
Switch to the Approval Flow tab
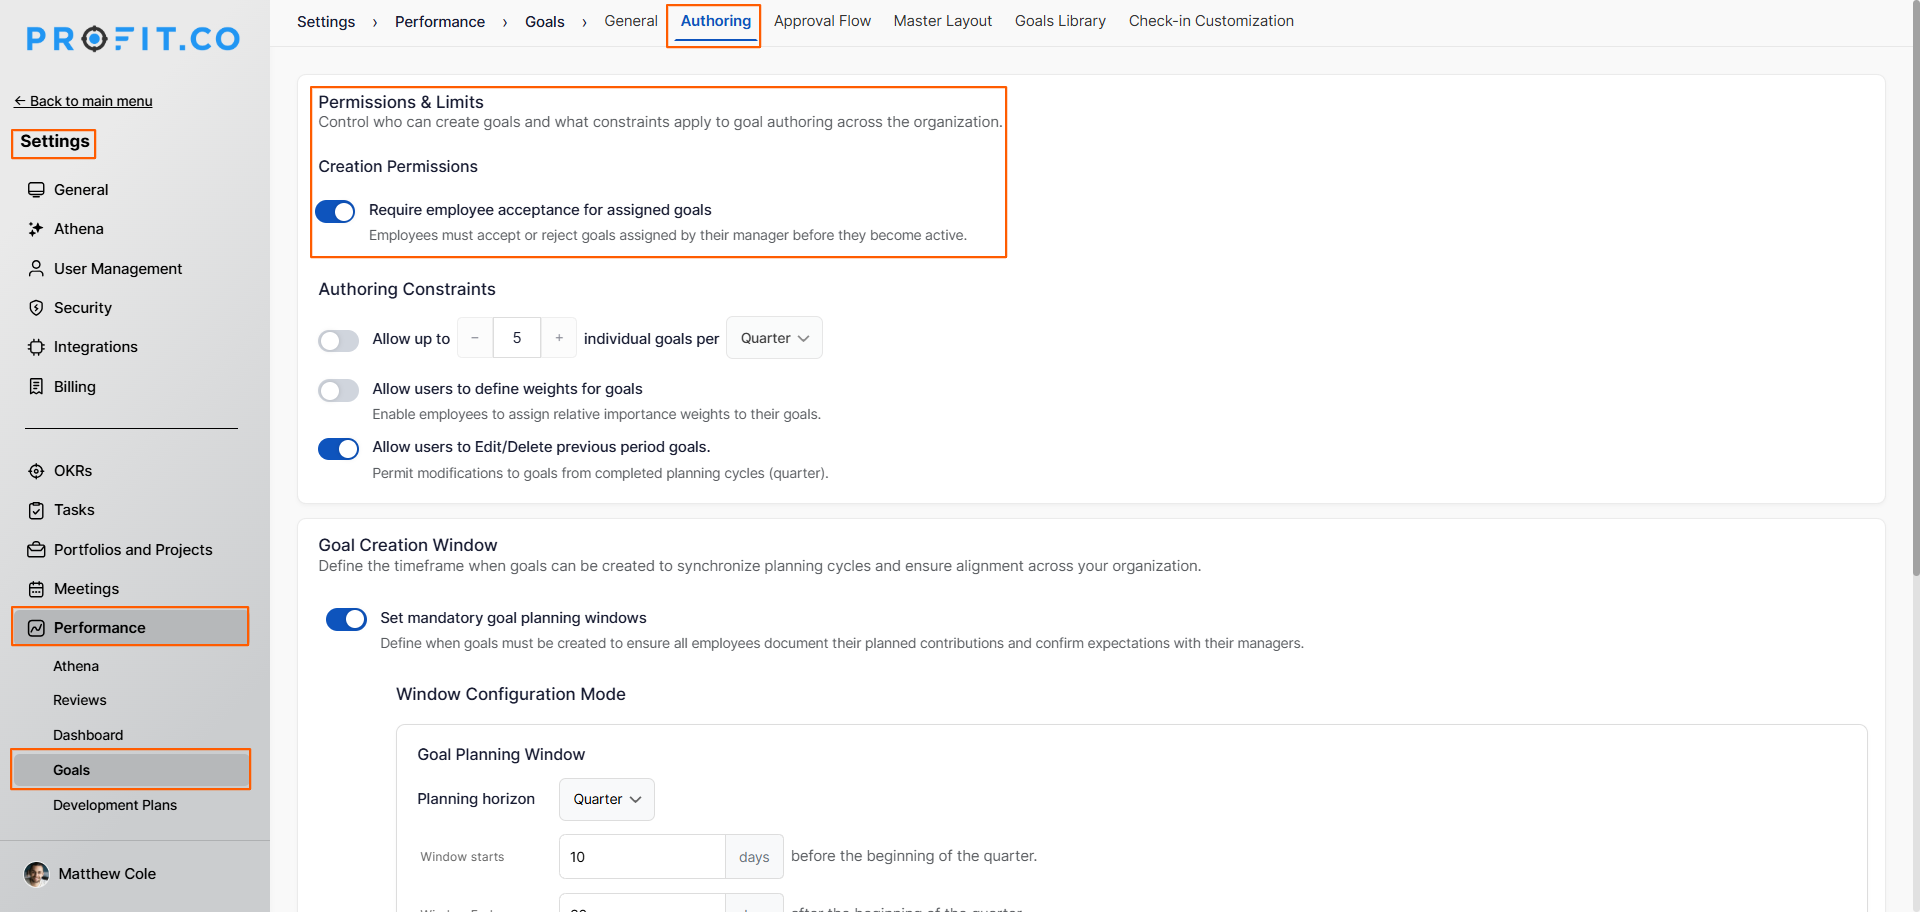point(822,21)
